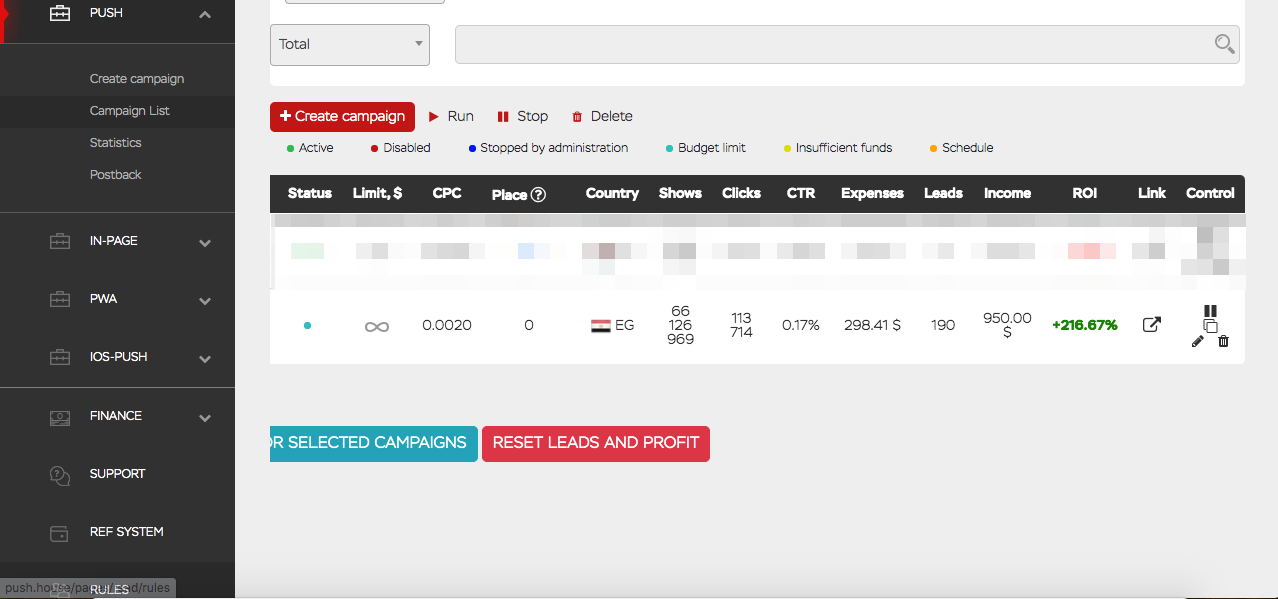The image size is (1278, 599).
Task: Click the Place column help icon
Action: click(x=538, y=195)
